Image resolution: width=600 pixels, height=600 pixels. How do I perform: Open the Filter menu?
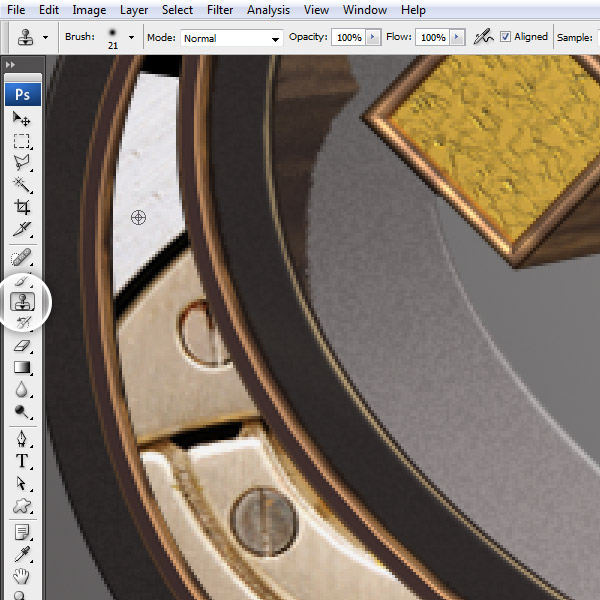pos(220,10)
